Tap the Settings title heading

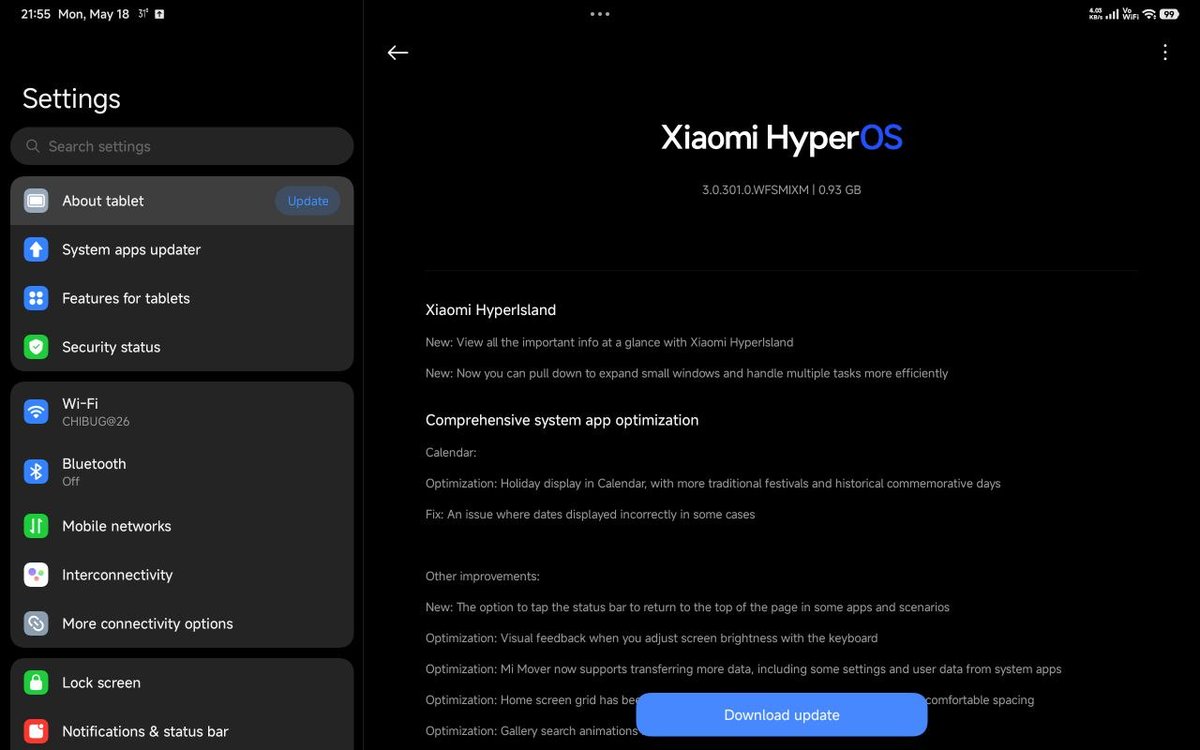(71, 99)
